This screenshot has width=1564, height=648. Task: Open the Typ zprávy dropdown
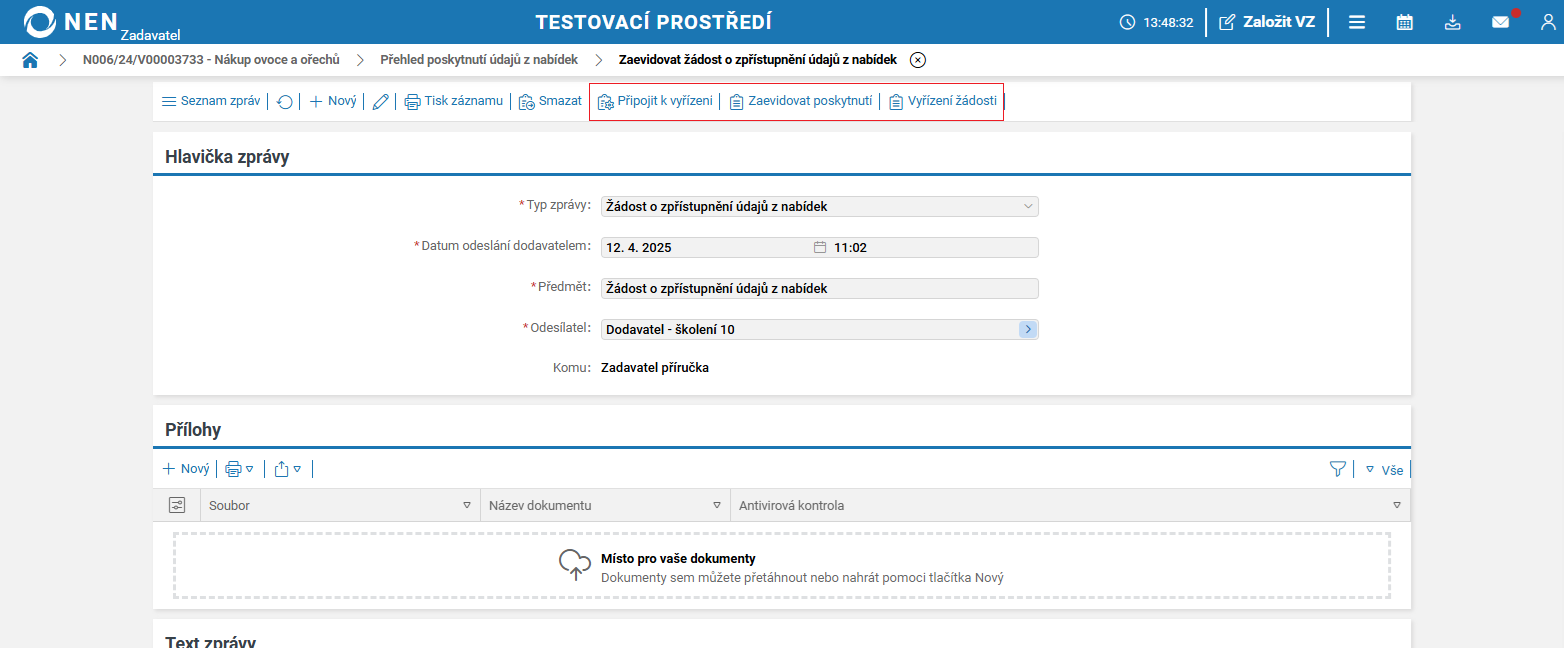coord(1027,206)
